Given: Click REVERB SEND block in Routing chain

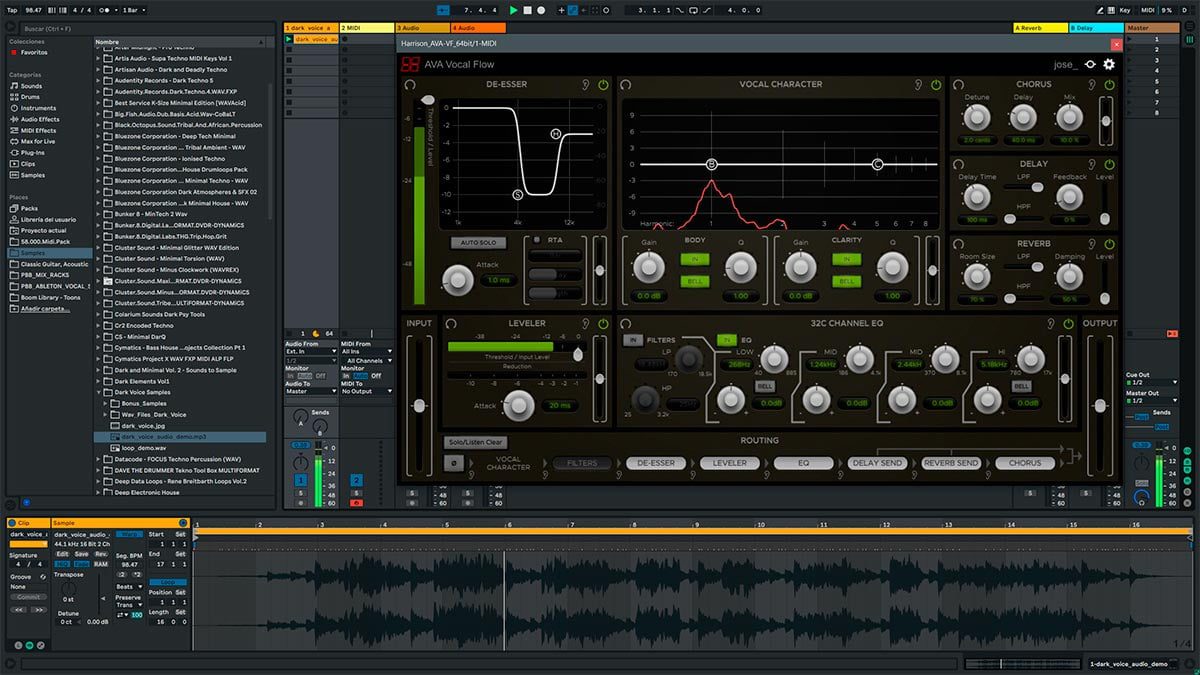Looking at the screenshot, I should tap(951, 463).
